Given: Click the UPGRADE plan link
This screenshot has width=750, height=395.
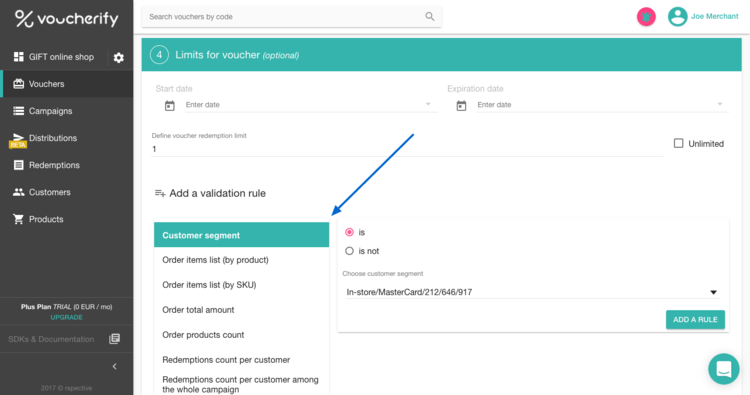Looking at the screenshot, I should pos(66,317).
